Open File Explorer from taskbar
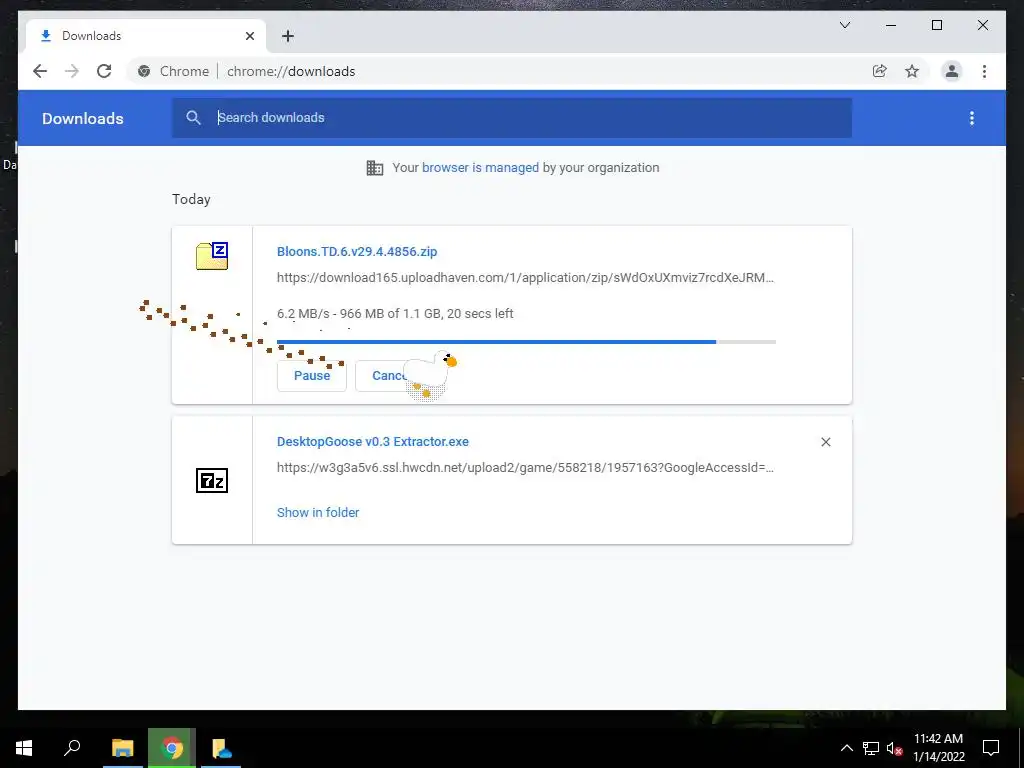Viewport: 1024px width, 768px height. click(122, 748)
